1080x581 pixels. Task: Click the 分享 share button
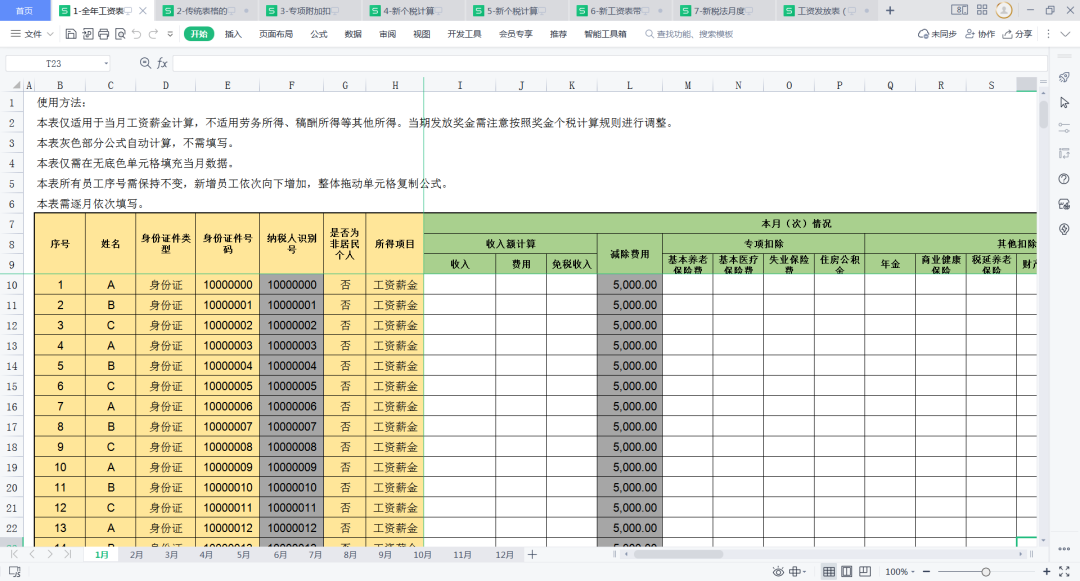(x=1017, y=34)
